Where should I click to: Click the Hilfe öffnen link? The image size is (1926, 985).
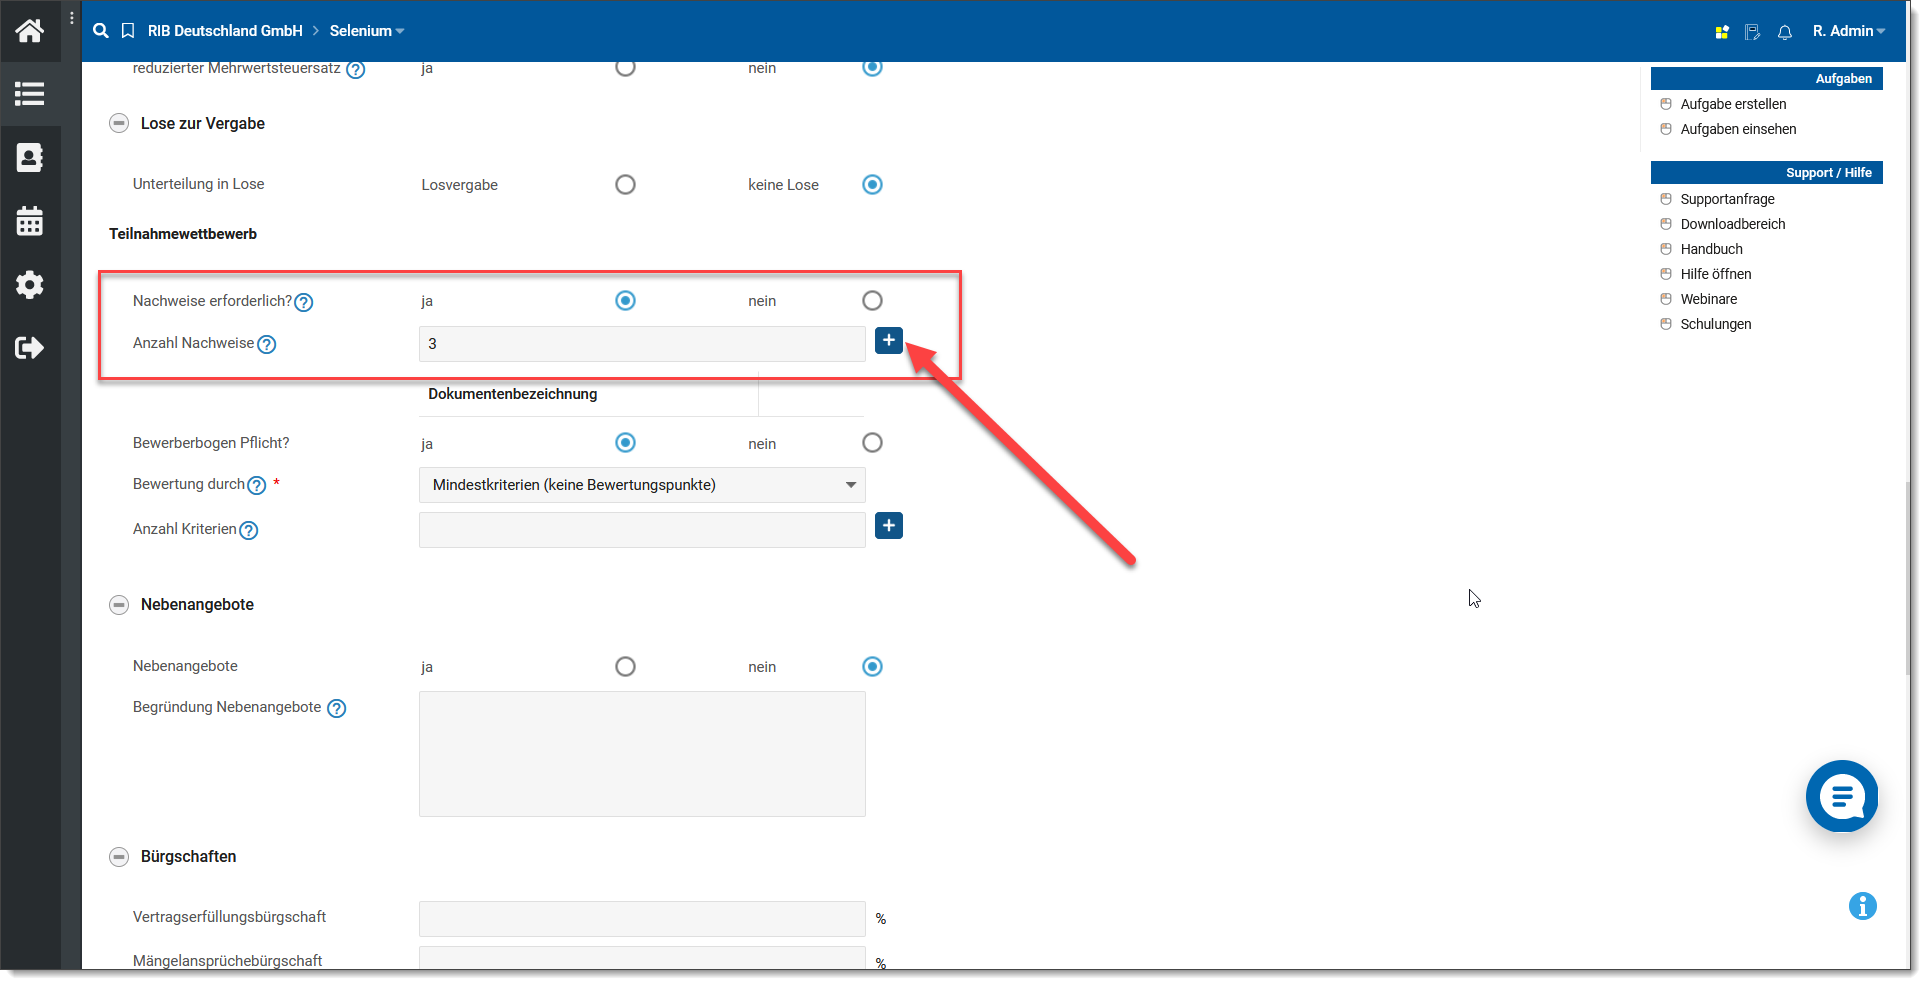(1716, 274)
